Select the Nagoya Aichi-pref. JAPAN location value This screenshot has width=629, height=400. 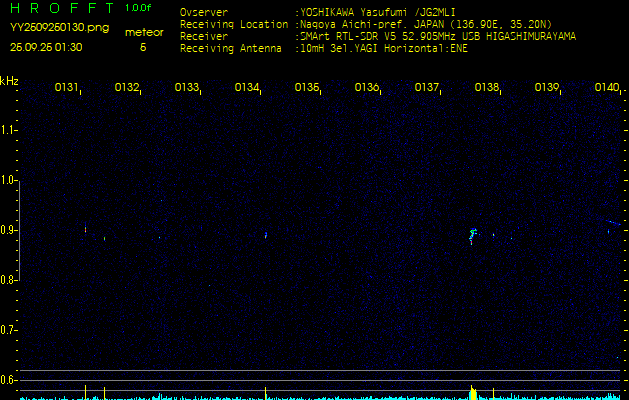tap(426, 24)
